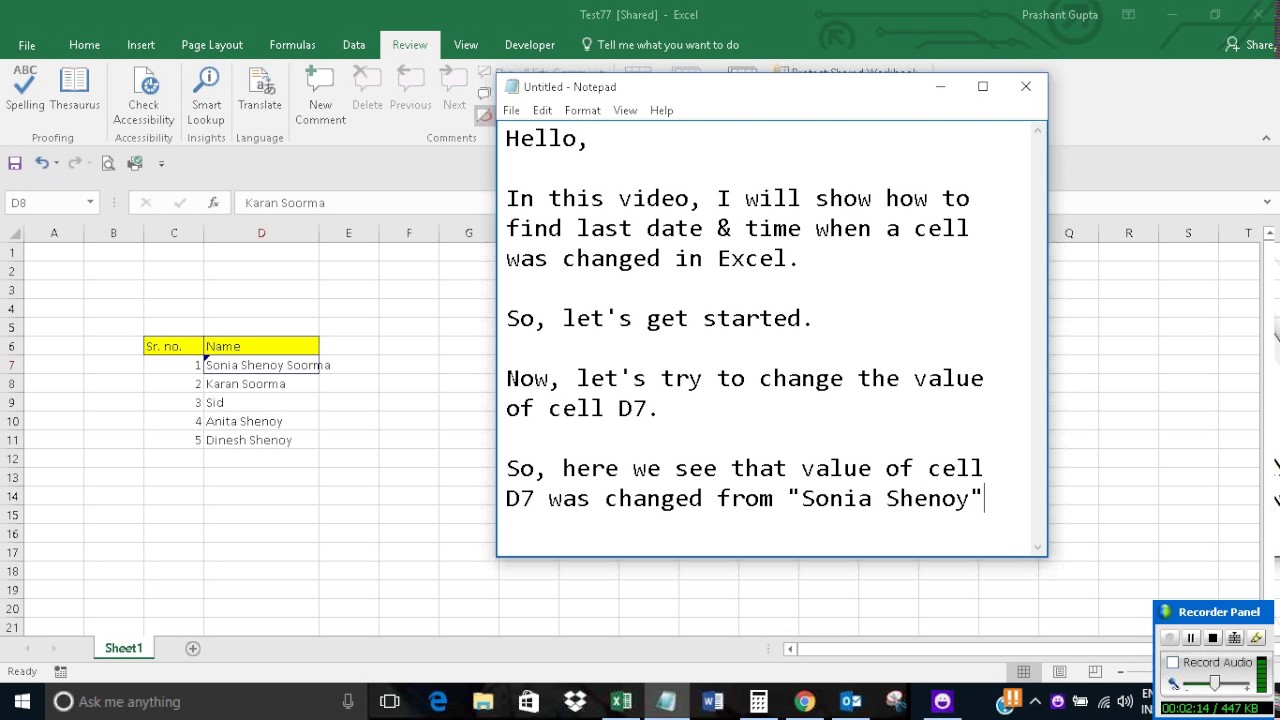Viewport: 1280px width, 720px height.
Task: Open the Notepad Help menu
Action: pyautogui.click(x=661, y=110)
